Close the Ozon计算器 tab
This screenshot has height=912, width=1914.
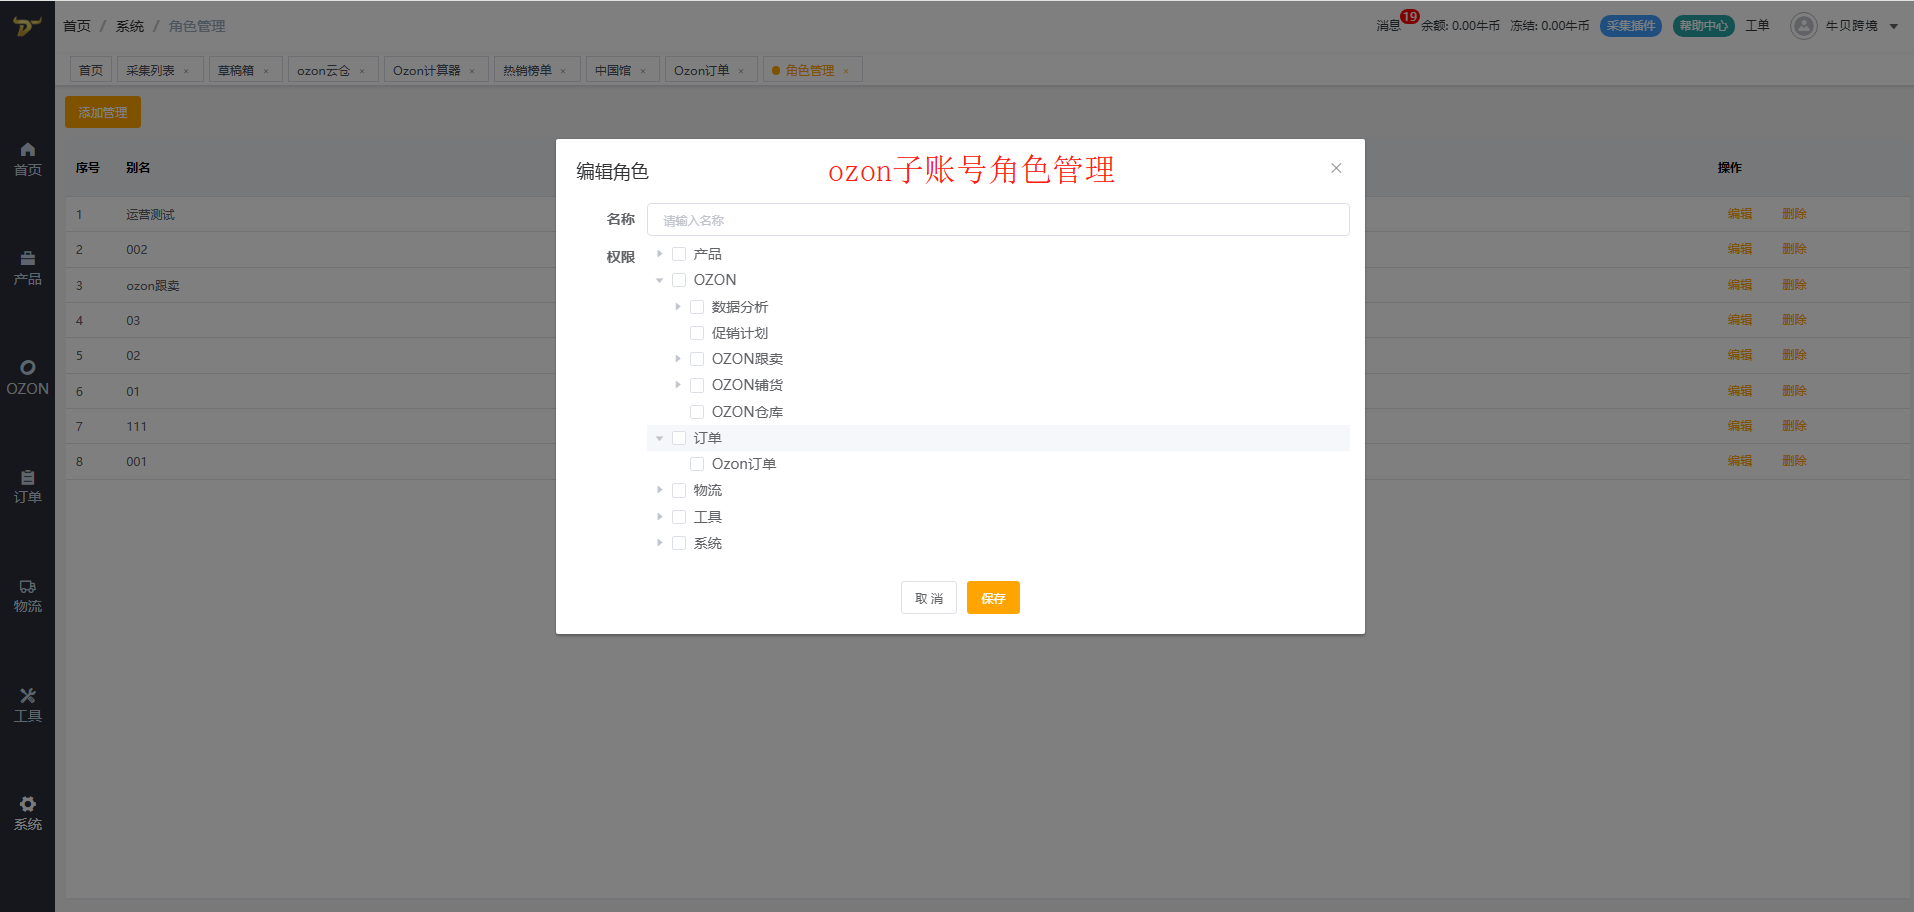click(x=472, y=71)
